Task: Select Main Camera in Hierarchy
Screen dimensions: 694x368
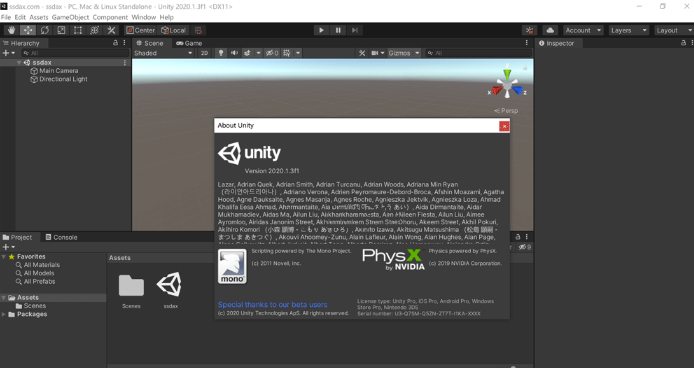Action: 58,71
